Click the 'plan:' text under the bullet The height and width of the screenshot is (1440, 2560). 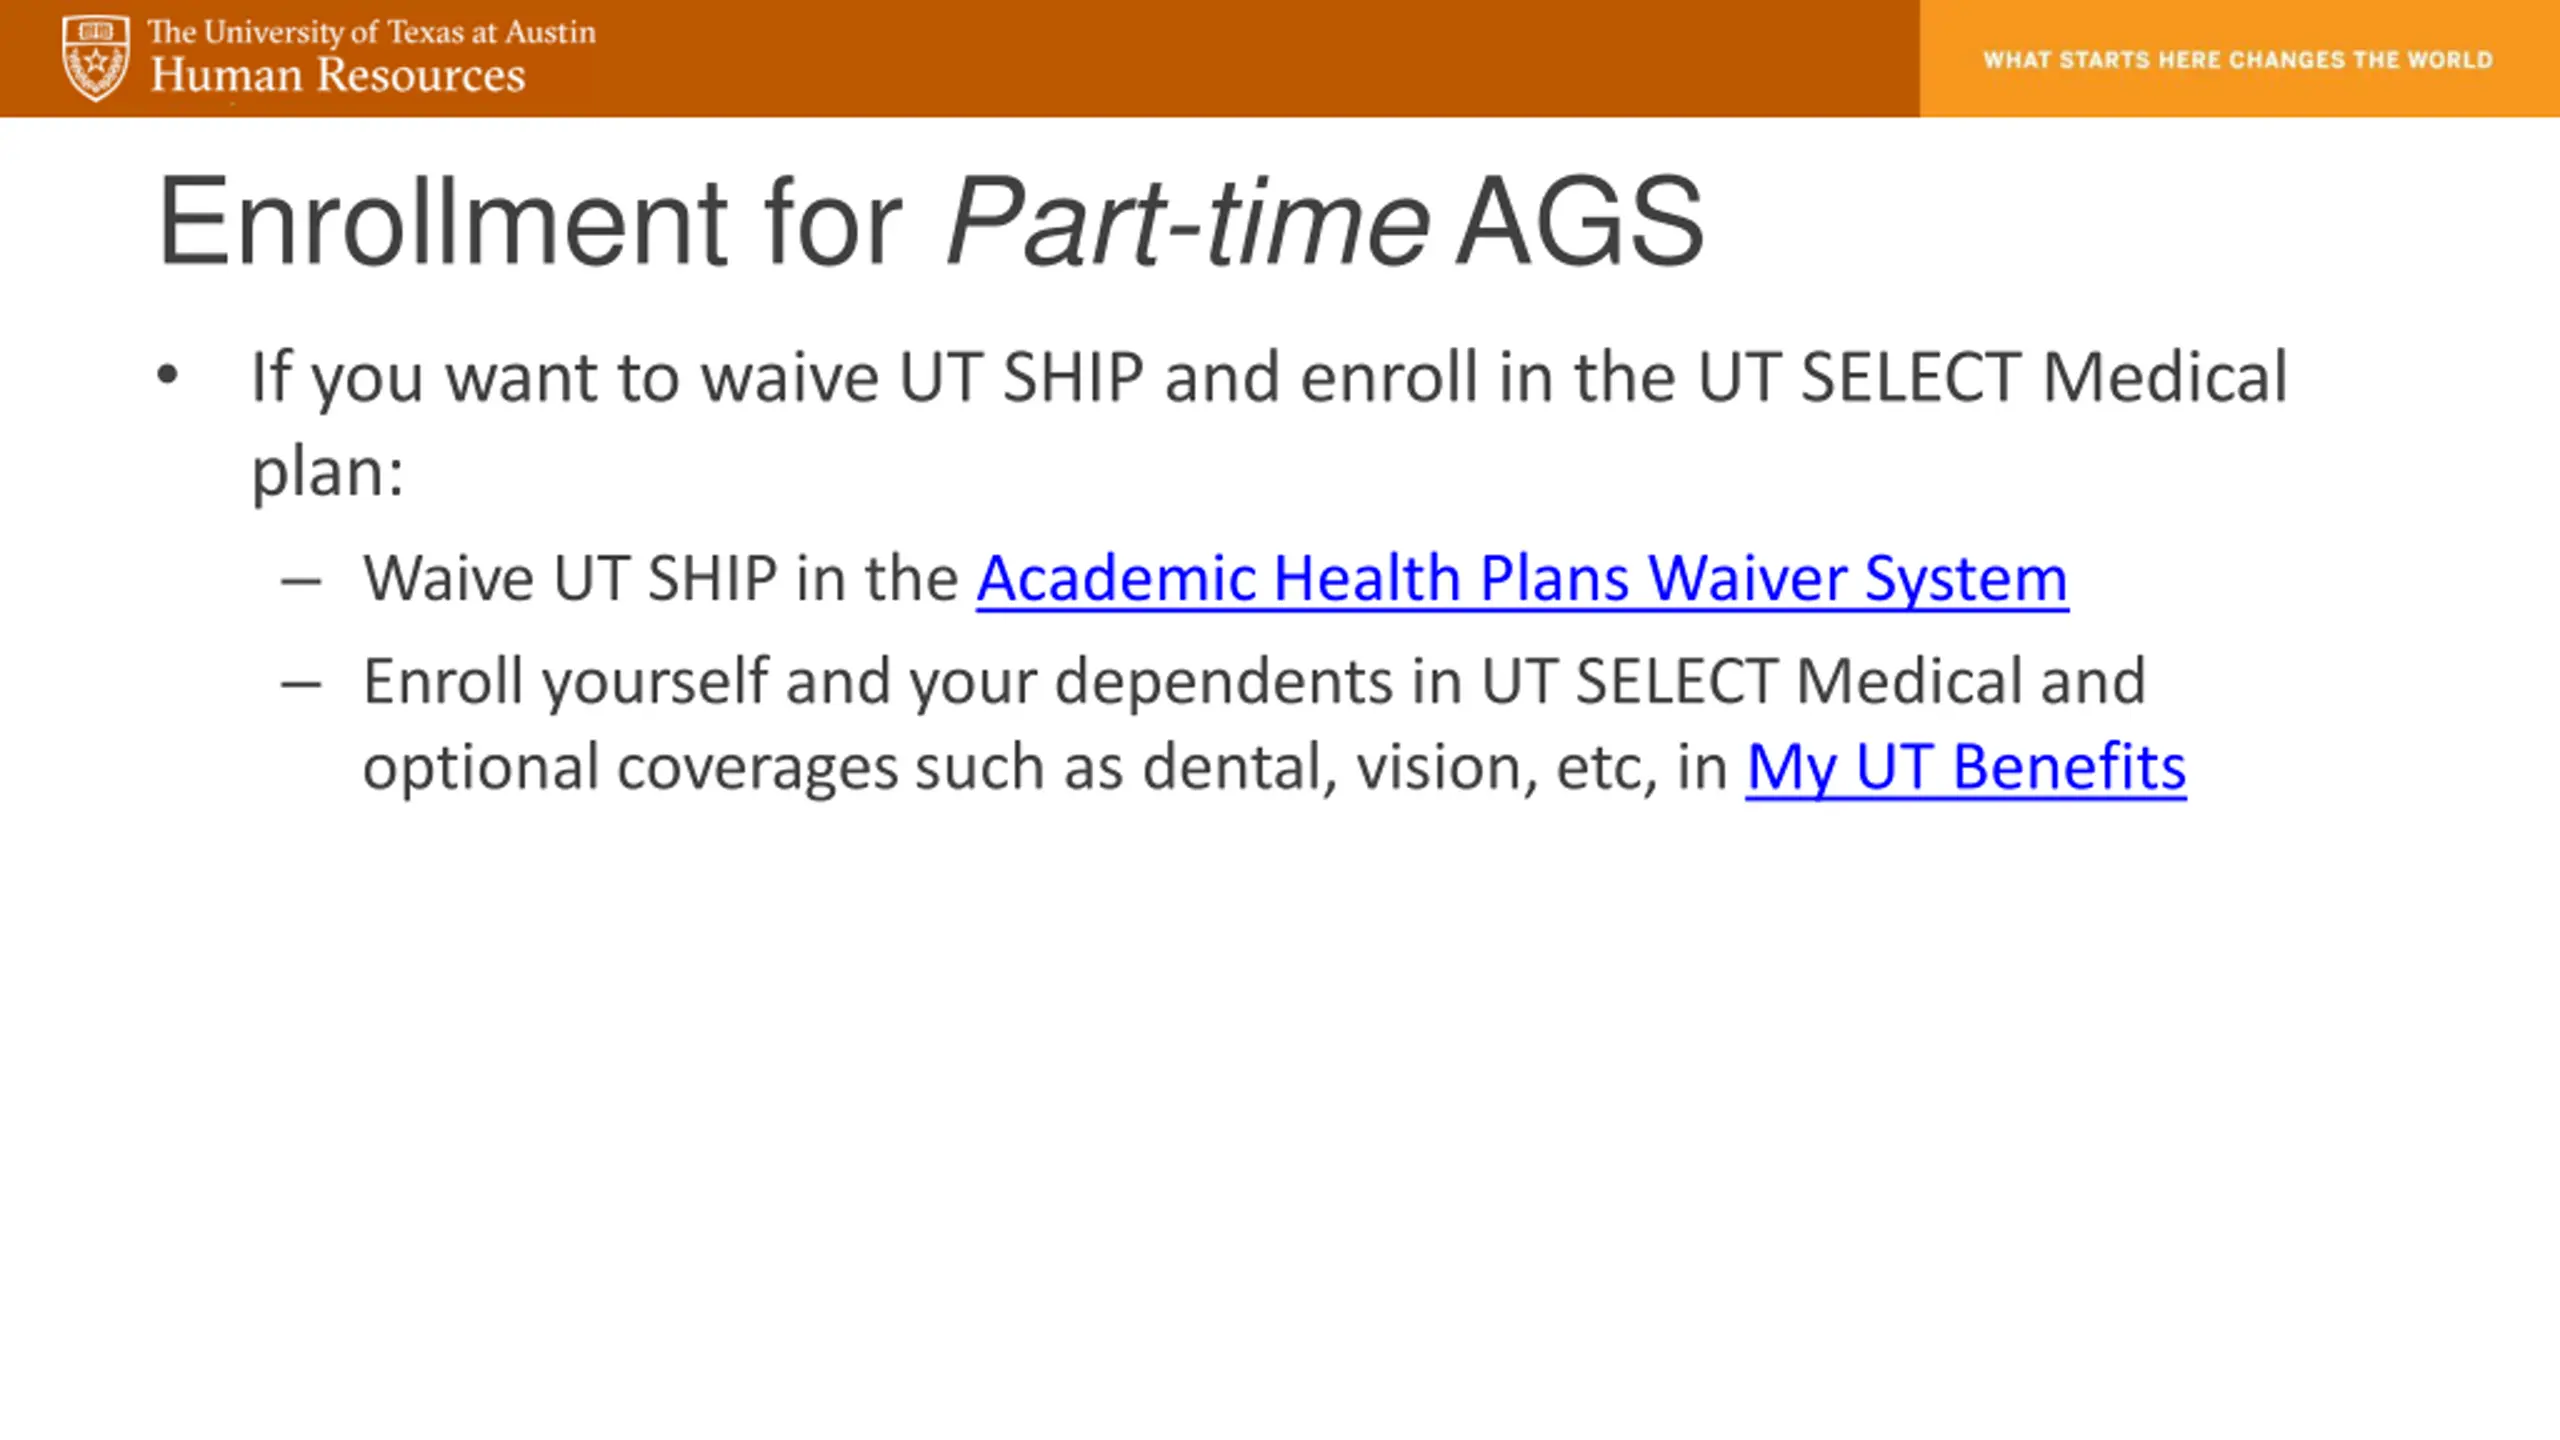coord(327,472)
